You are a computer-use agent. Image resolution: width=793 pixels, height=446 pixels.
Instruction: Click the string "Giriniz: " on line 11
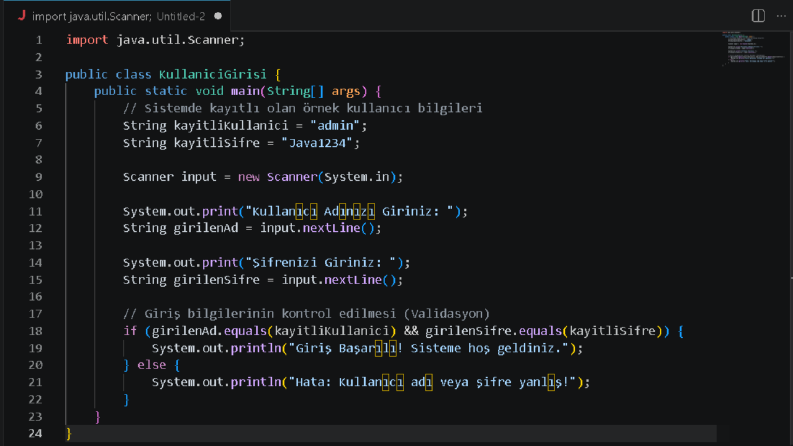coord(418,211)
